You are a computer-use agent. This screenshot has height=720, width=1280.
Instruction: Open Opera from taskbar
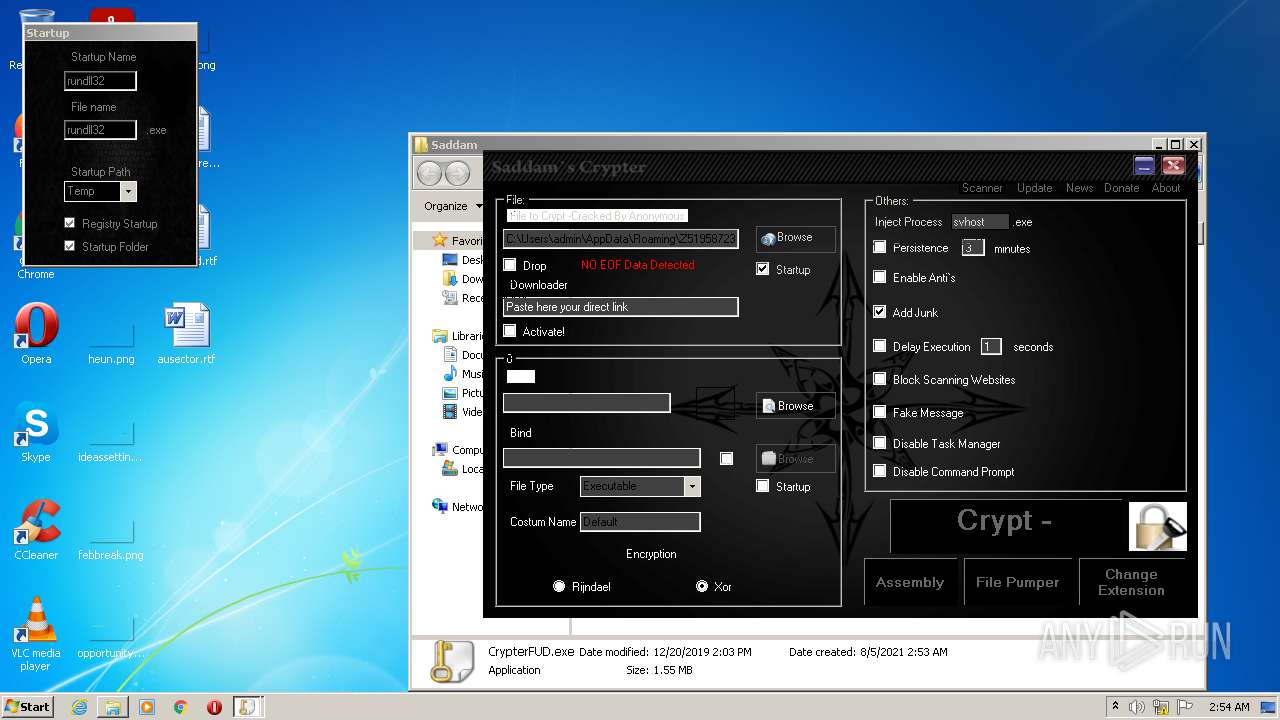(214, 707)
